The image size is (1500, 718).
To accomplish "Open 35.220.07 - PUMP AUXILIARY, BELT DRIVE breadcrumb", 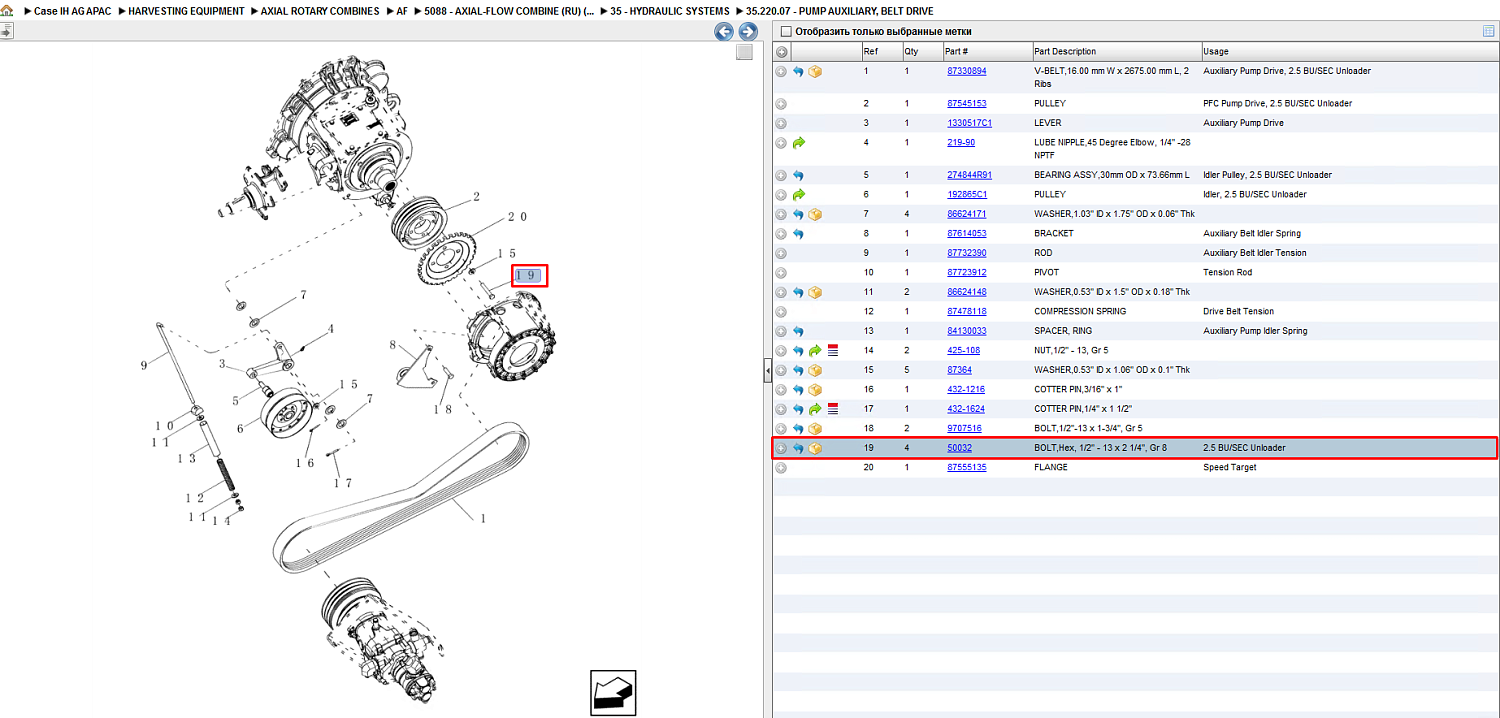I will click(x=840, y=11).
